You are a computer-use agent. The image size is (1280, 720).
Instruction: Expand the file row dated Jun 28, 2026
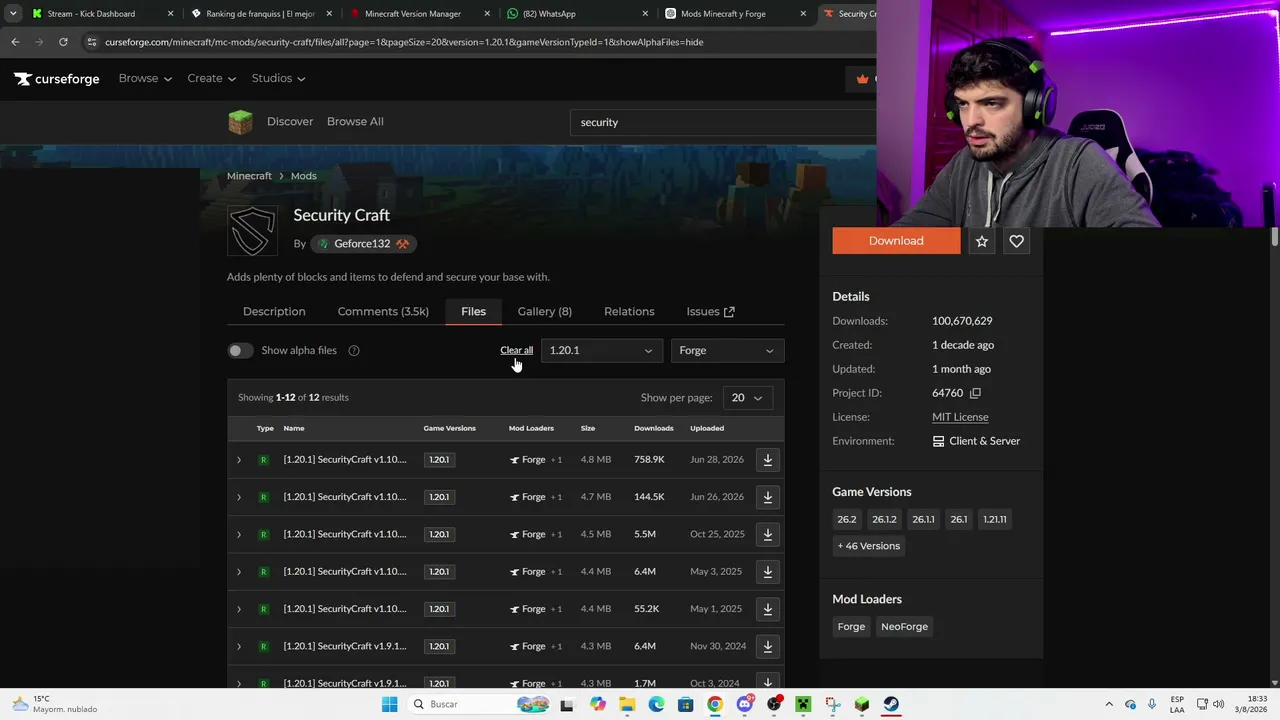(239, 460)
